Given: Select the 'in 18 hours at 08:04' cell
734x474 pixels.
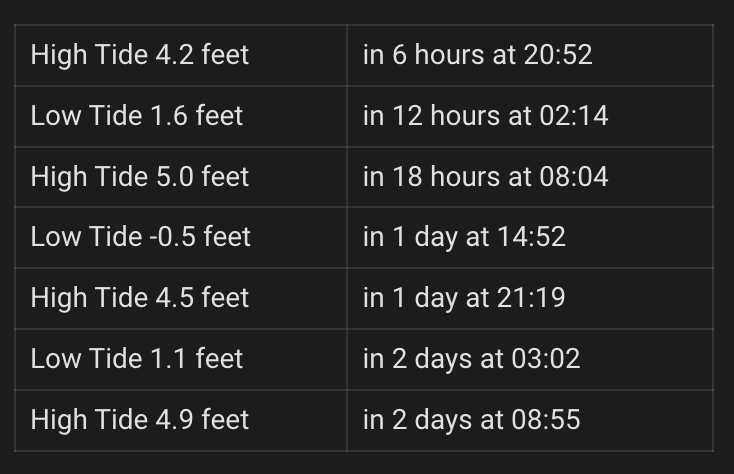Looking at the screenshot, I should (485, 176).
